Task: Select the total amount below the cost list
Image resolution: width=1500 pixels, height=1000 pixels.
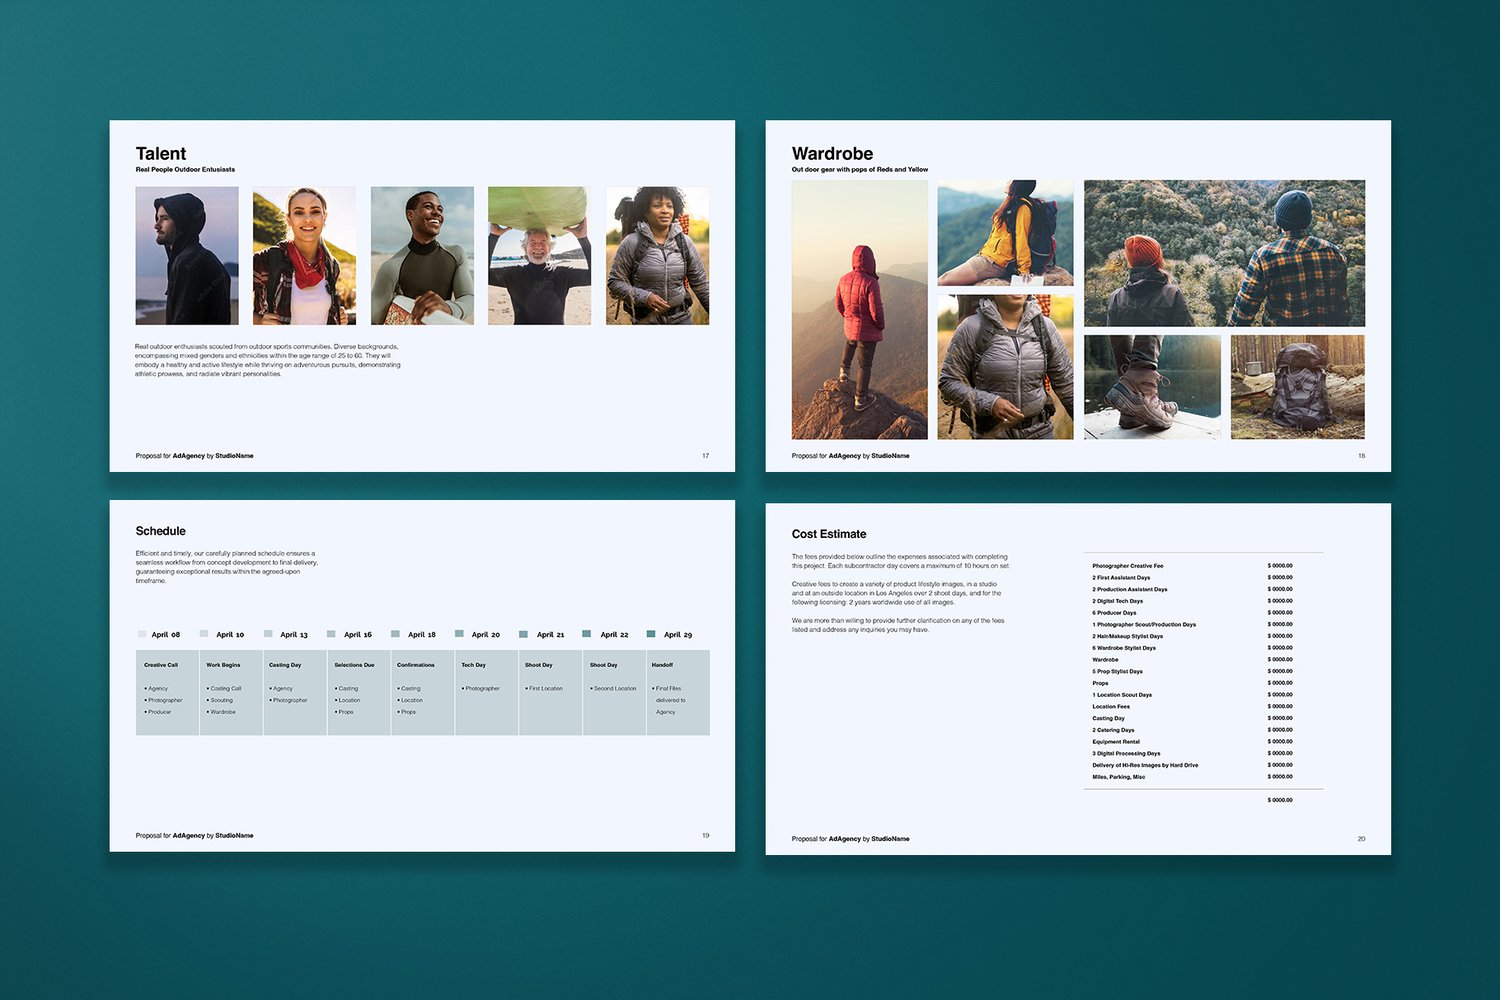Action: click(x=1280, y=800)
